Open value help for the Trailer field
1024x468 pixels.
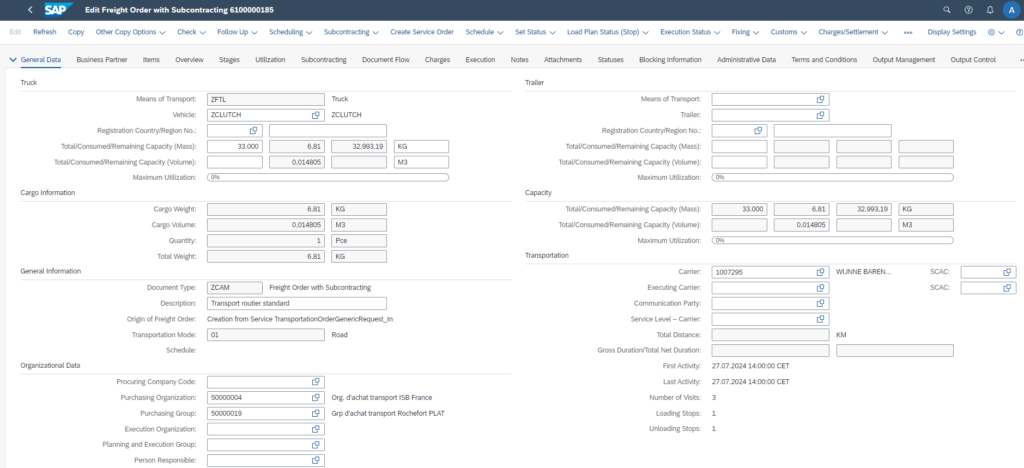point(821,115)
